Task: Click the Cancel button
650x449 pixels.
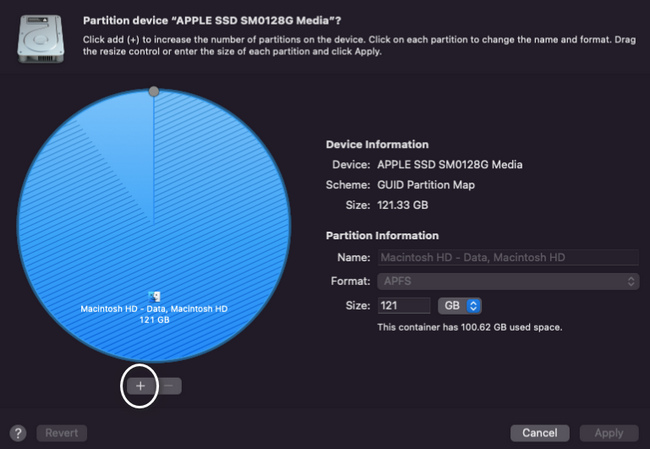Action: tap(540, 433)
